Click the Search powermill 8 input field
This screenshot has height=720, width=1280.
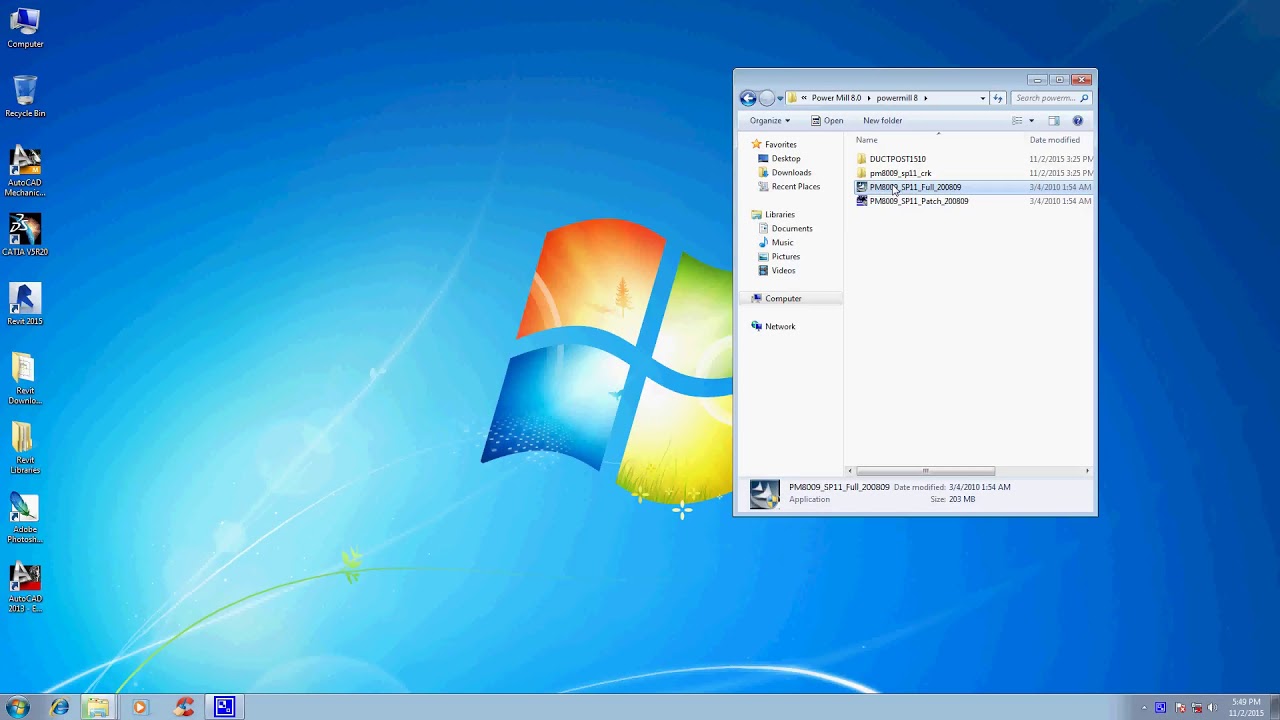pos(1051,98)
